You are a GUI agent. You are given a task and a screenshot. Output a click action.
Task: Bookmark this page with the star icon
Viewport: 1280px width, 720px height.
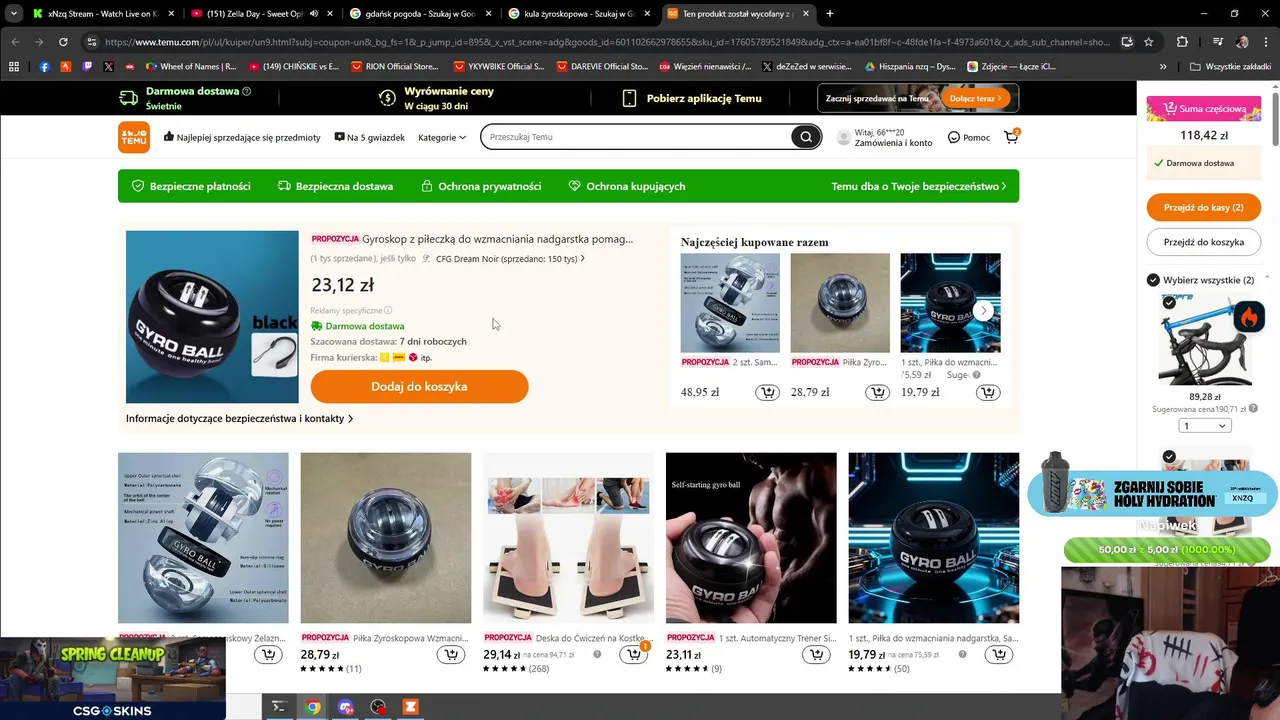point(1149,42)
